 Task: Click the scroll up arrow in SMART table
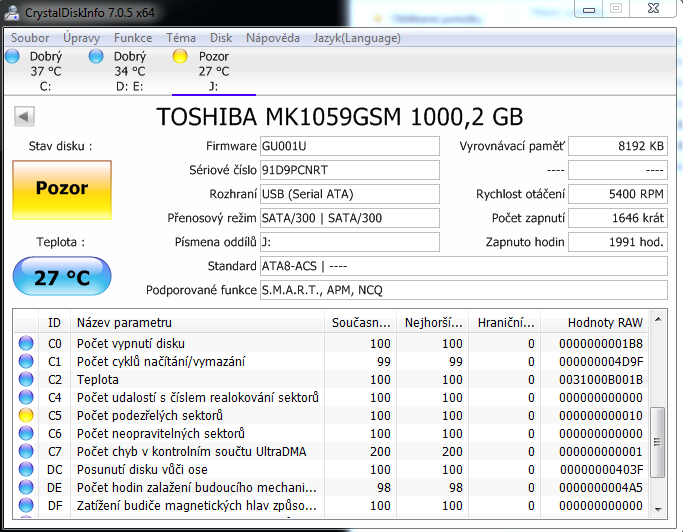click(658, 319)
